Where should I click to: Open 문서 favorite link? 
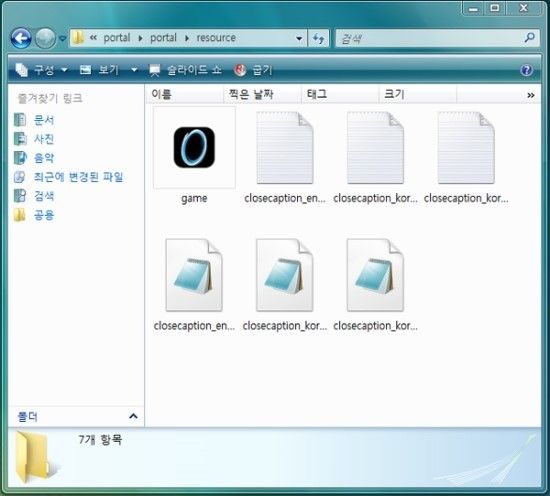44,120
